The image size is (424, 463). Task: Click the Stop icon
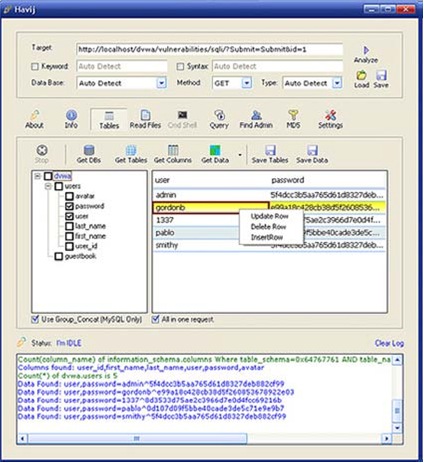pos(42,150)
